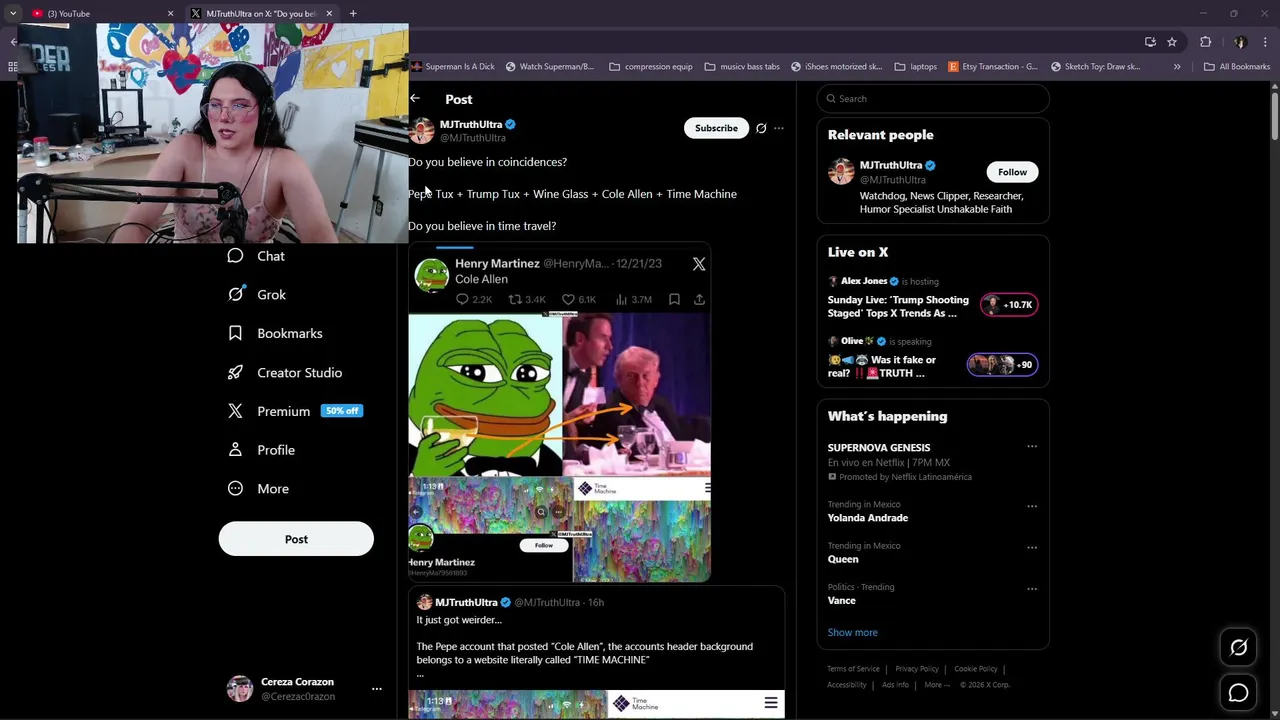Open the Superman Is A Dick bookmark

pyautogui.click(x=453, y=67)
